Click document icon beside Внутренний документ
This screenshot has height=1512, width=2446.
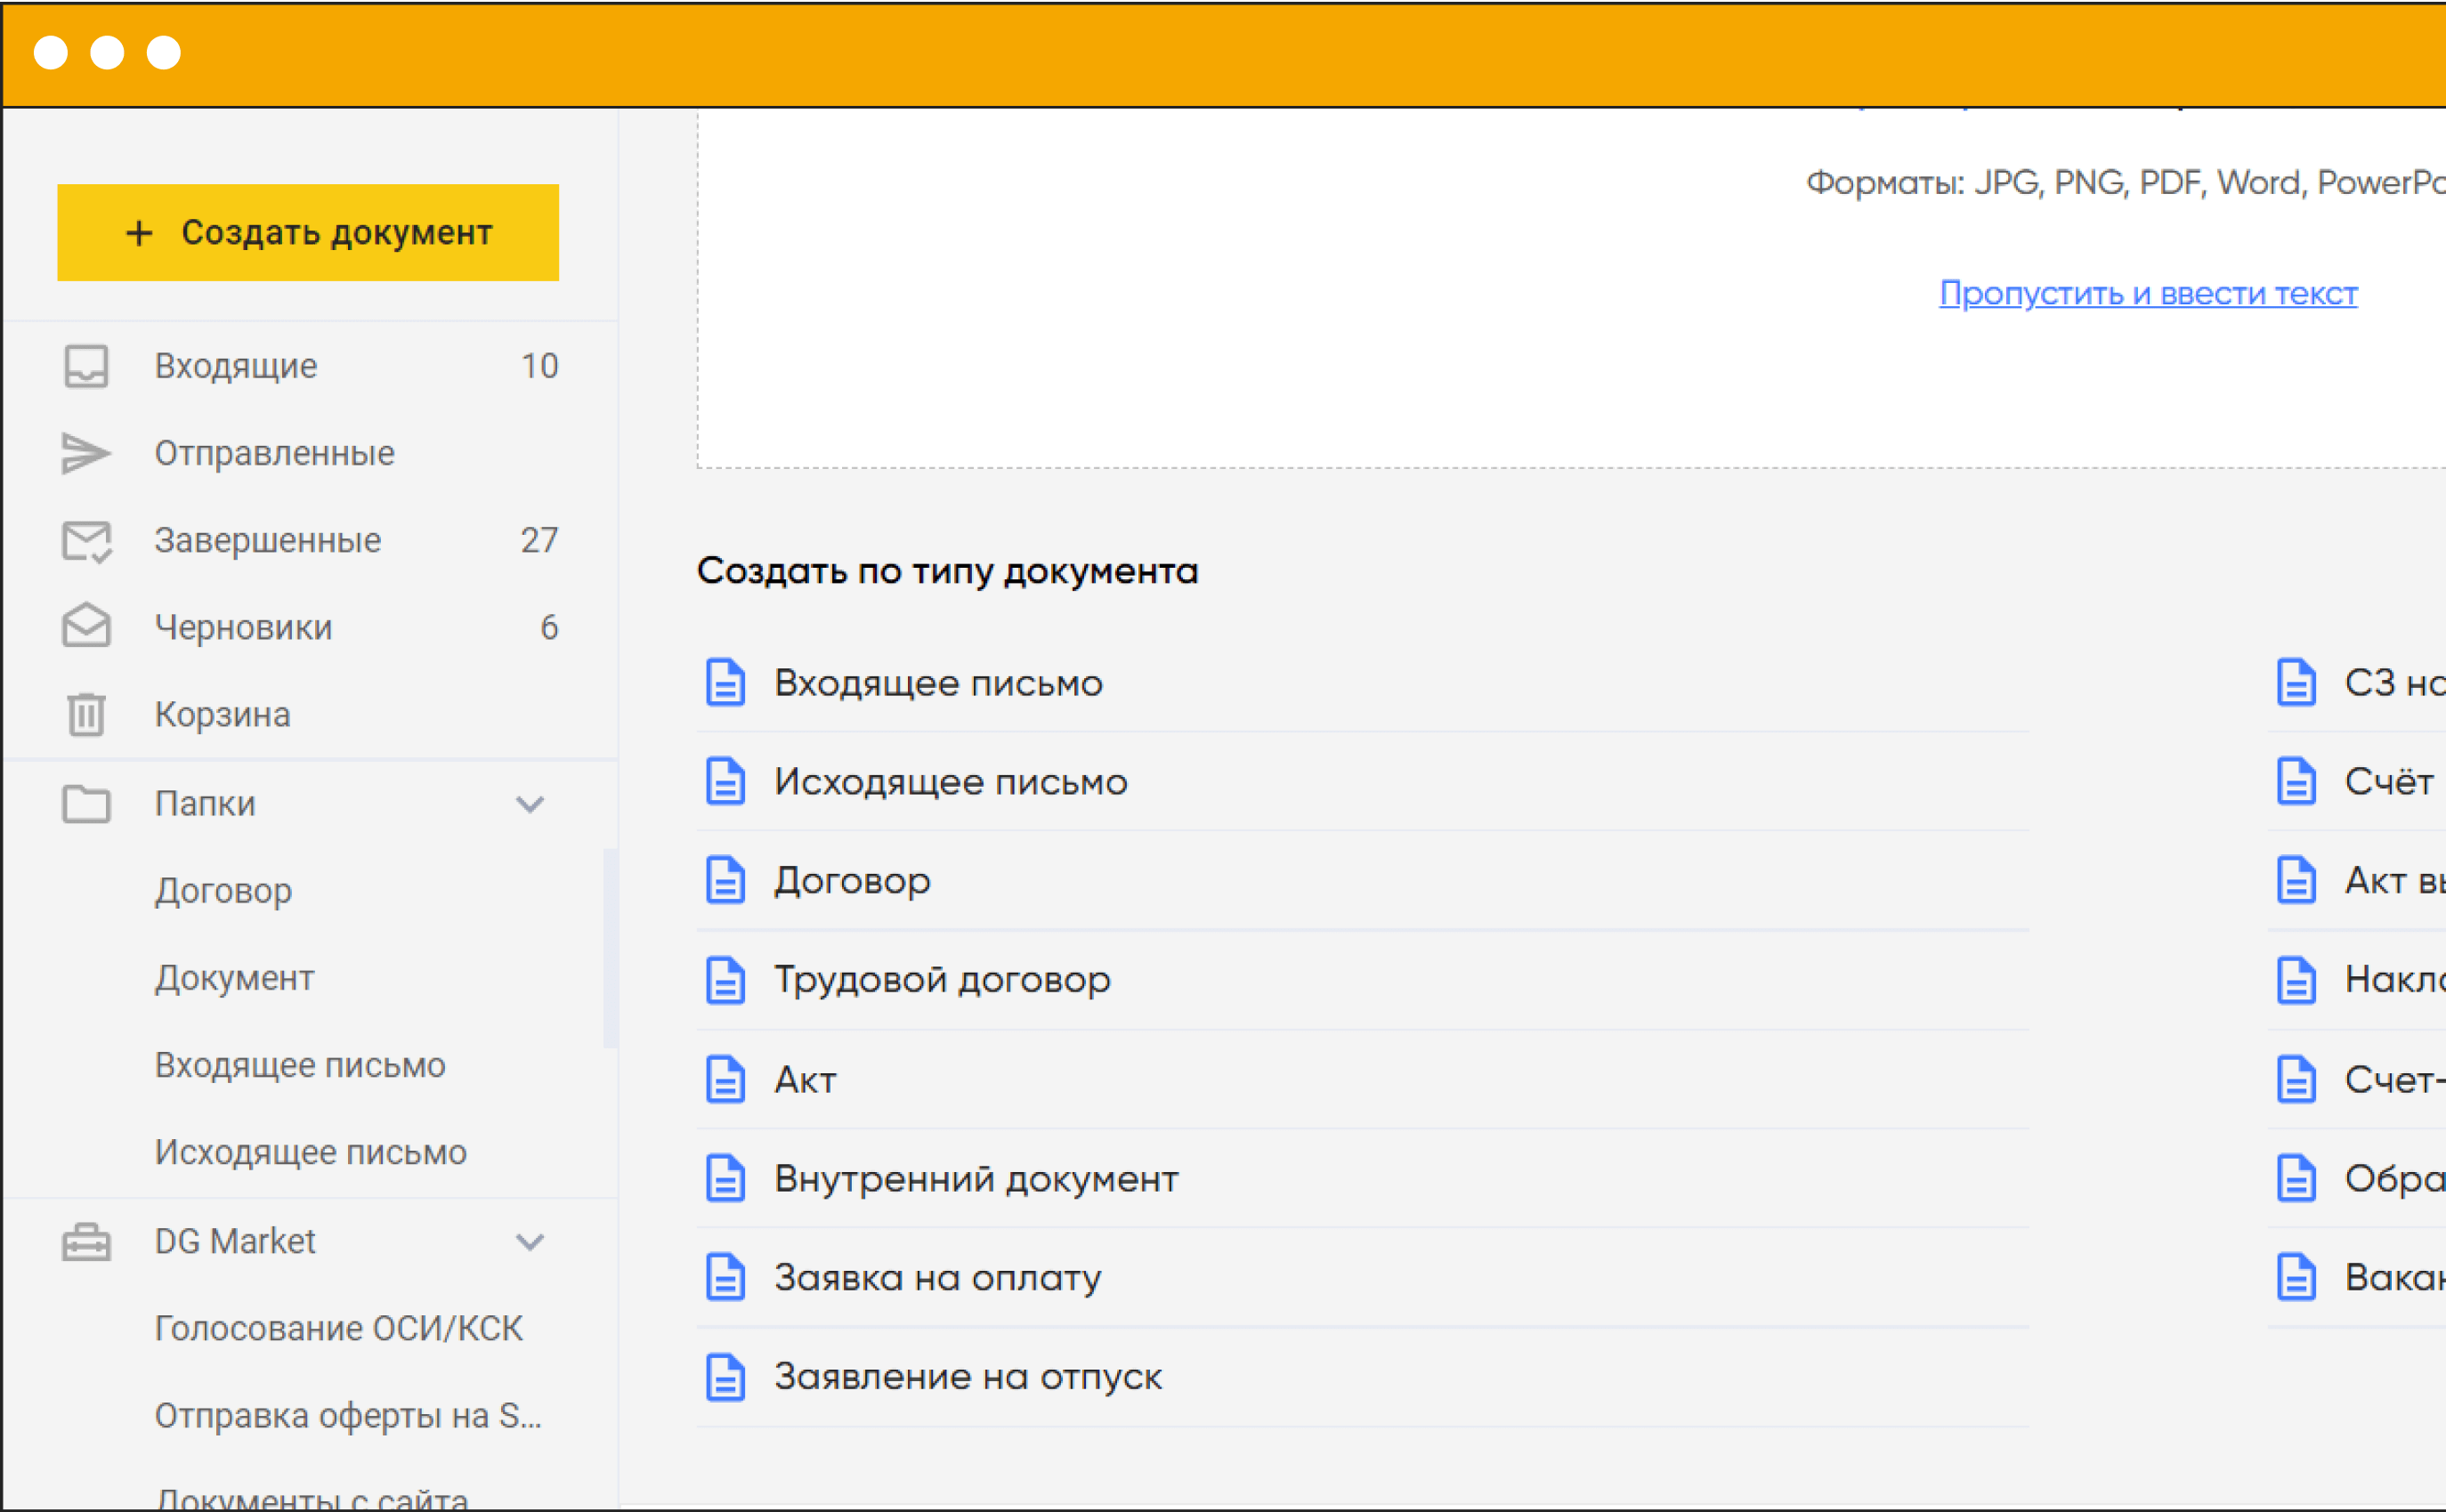[x=725, y=1178]
